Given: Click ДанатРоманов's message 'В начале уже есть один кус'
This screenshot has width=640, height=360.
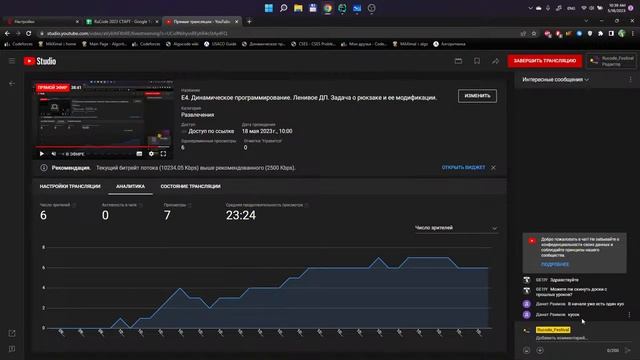Looking at the screenshot, I should (596, 304).
